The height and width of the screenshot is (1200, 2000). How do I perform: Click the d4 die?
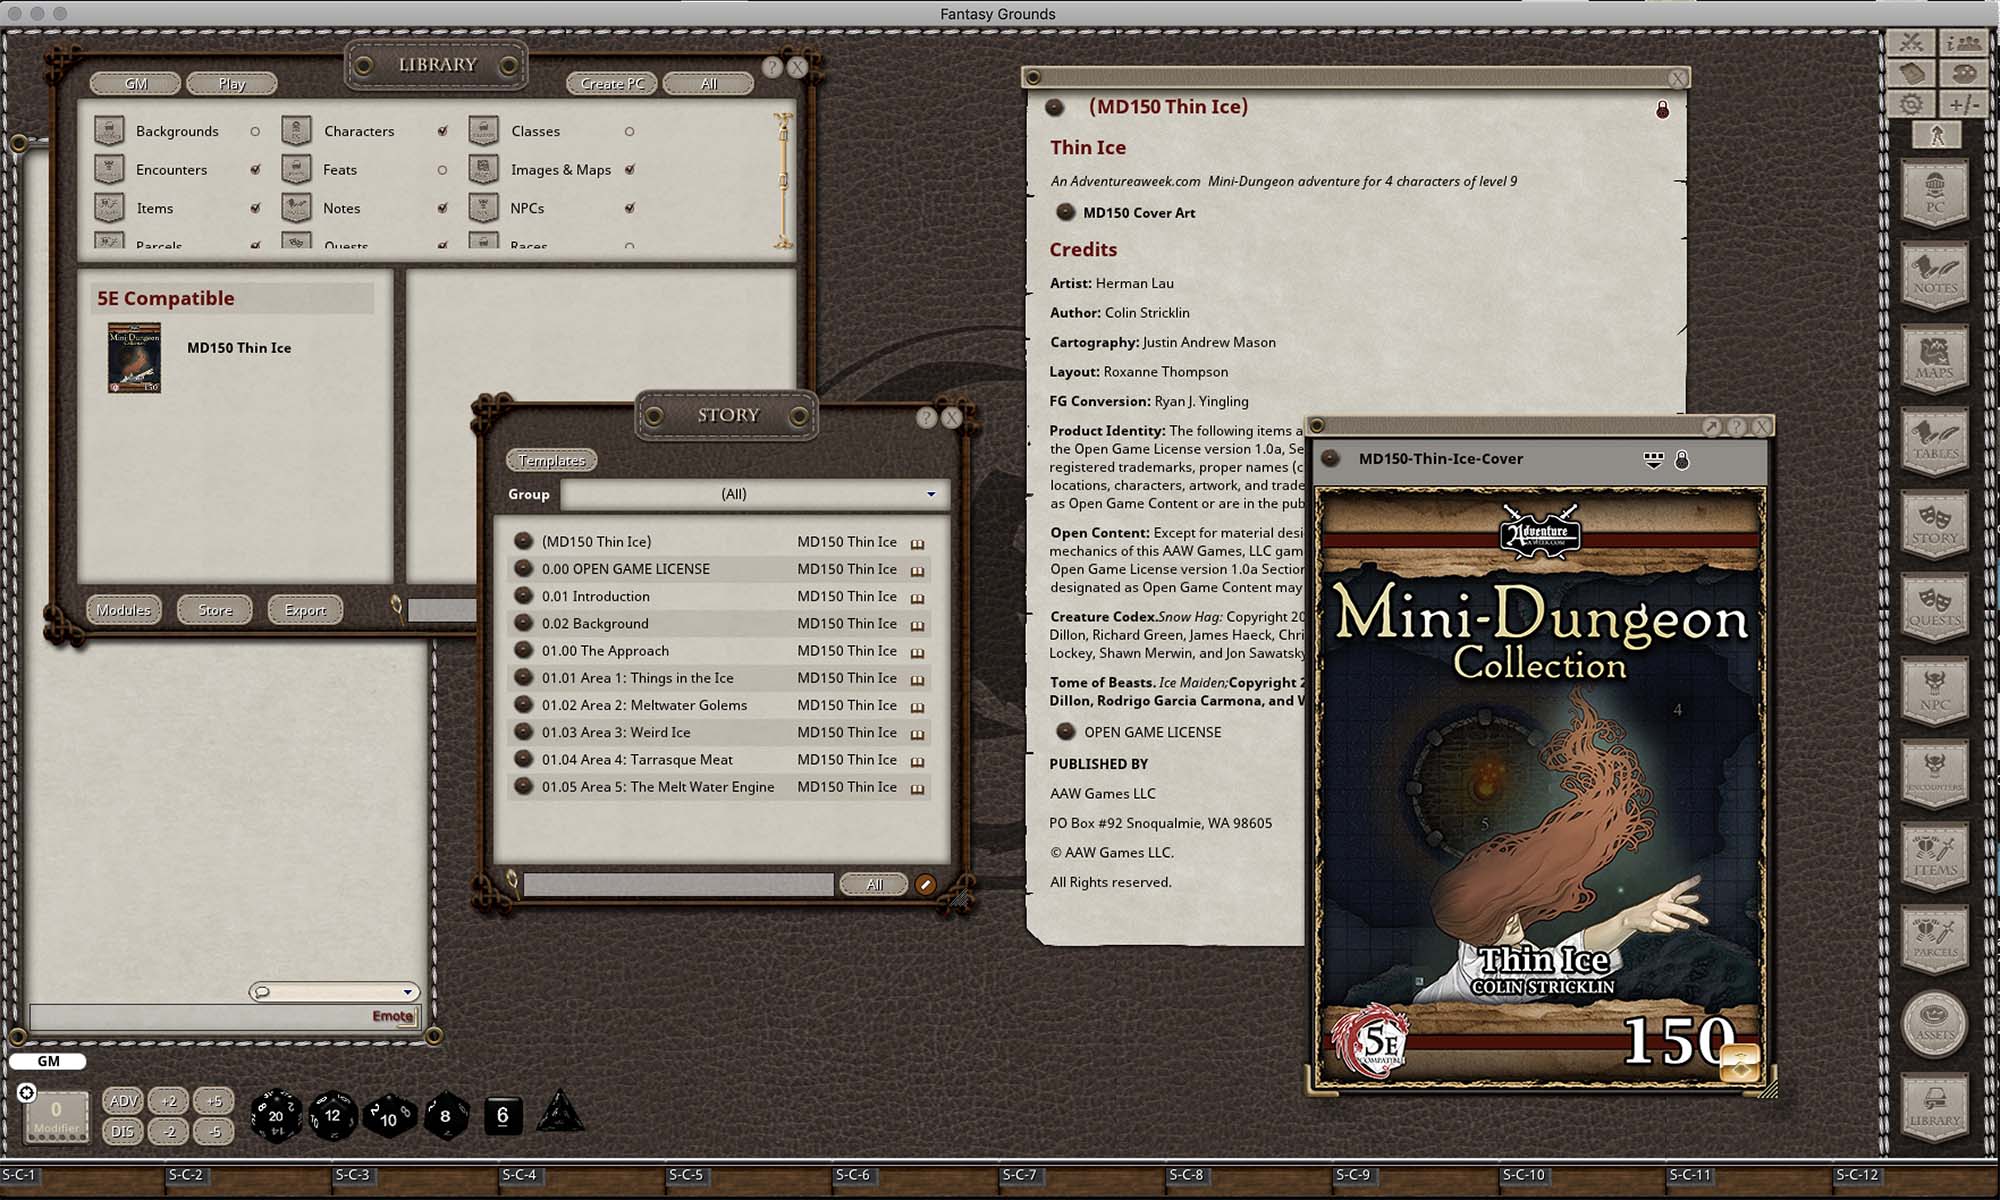tap(560, 1112)
